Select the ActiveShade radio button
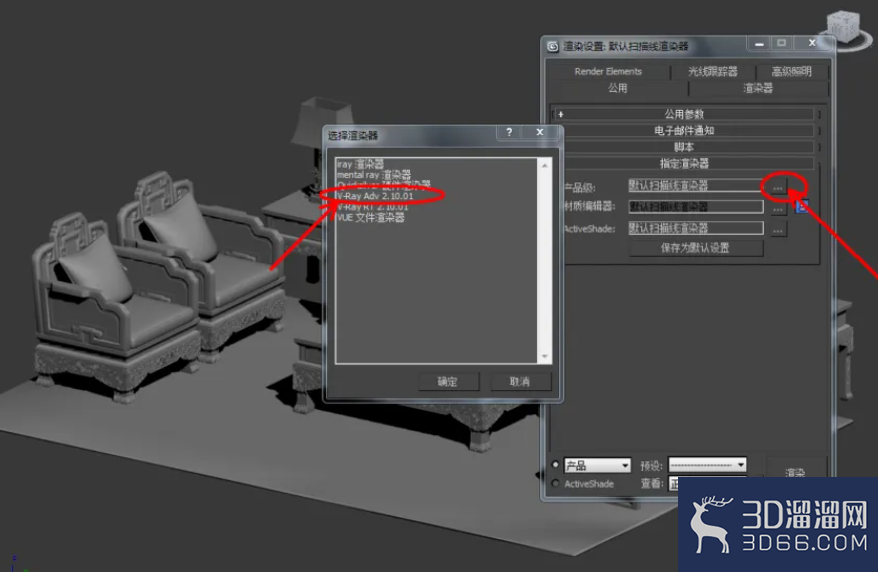Viewport: 878px width, 572px height. click(x=555, y=484)
